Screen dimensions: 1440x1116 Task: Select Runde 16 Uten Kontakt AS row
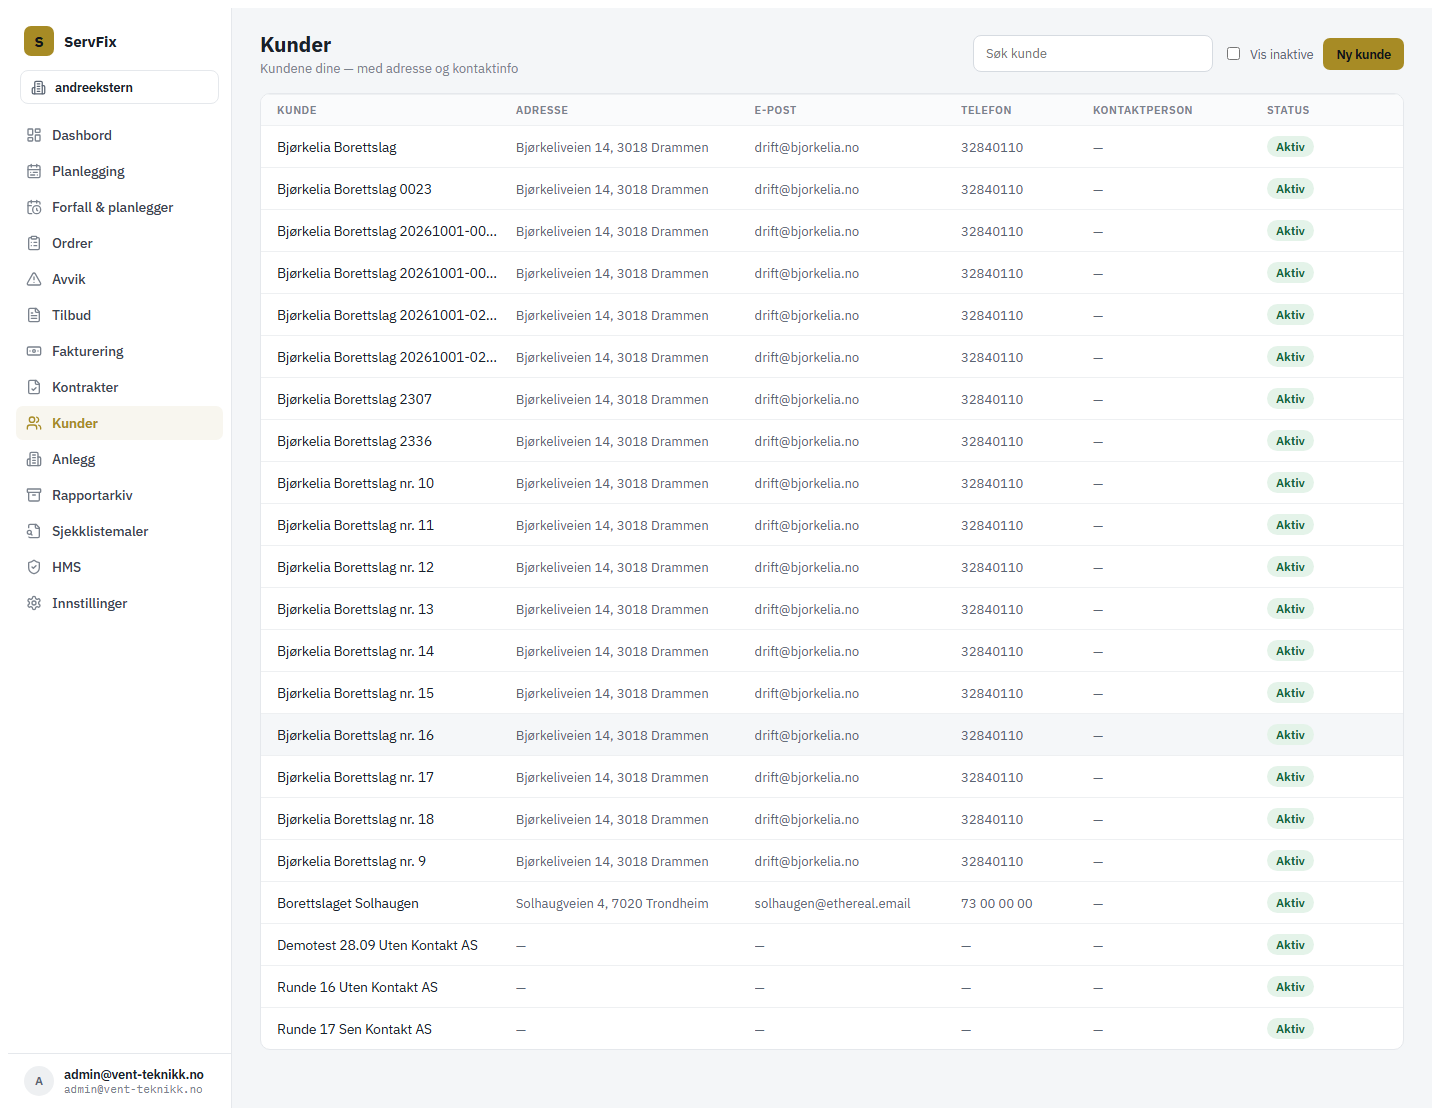point(832,987)
